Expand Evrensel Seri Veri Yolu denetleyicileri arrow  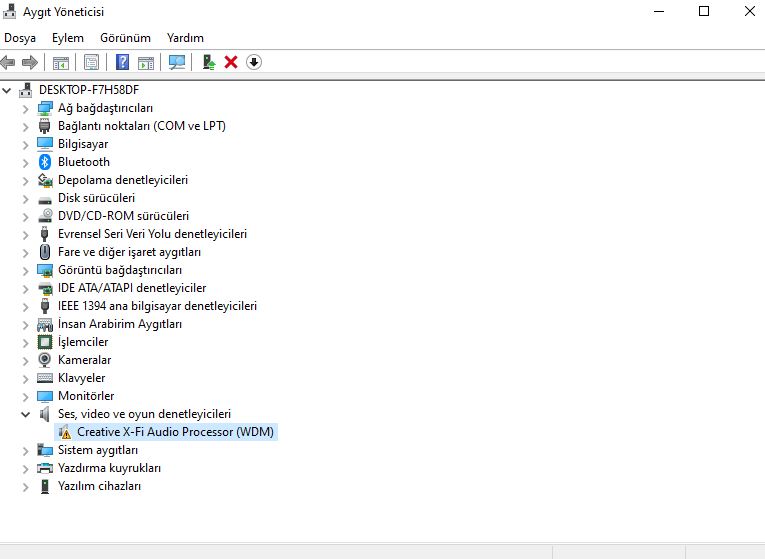pos(25,235)
